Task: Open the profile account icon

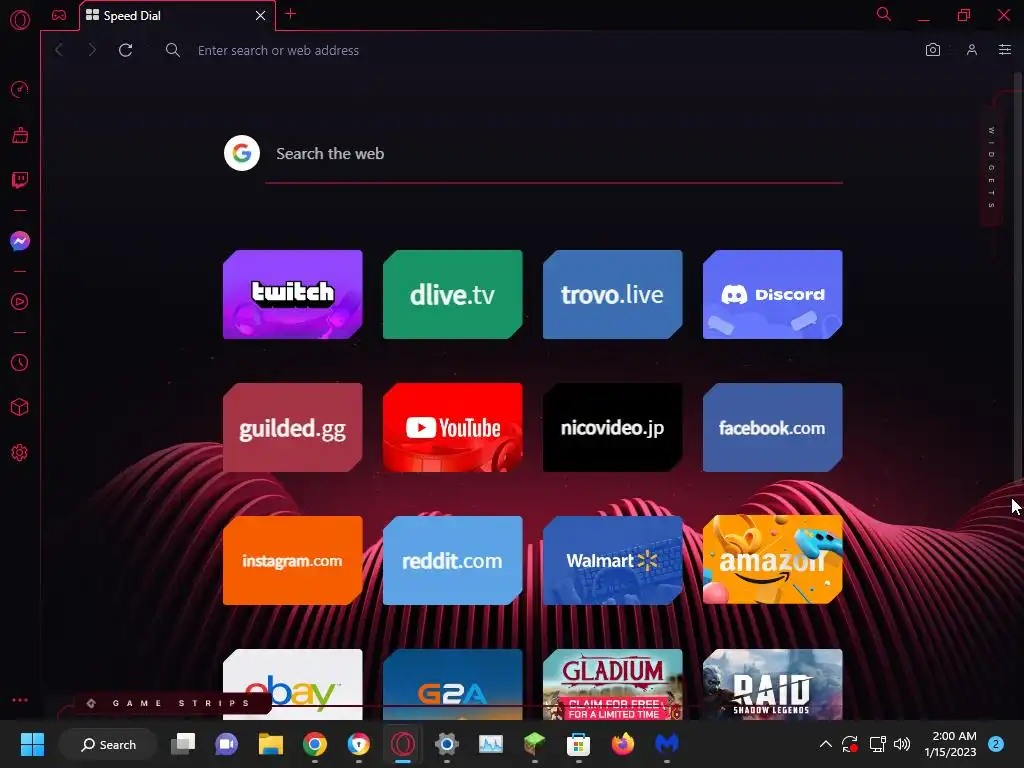Action: pyautogui.click(x=972, y=50)
